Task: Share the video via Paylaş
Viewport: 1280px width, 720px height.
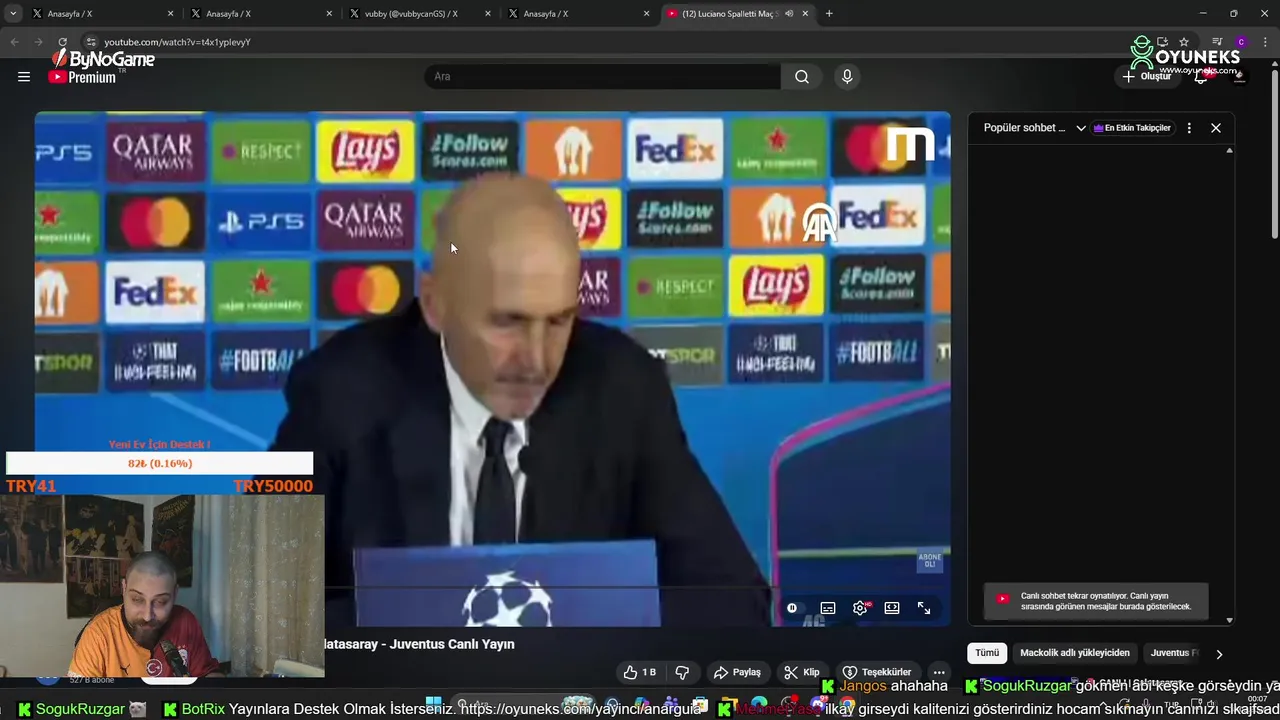Action: click(737, 672)
